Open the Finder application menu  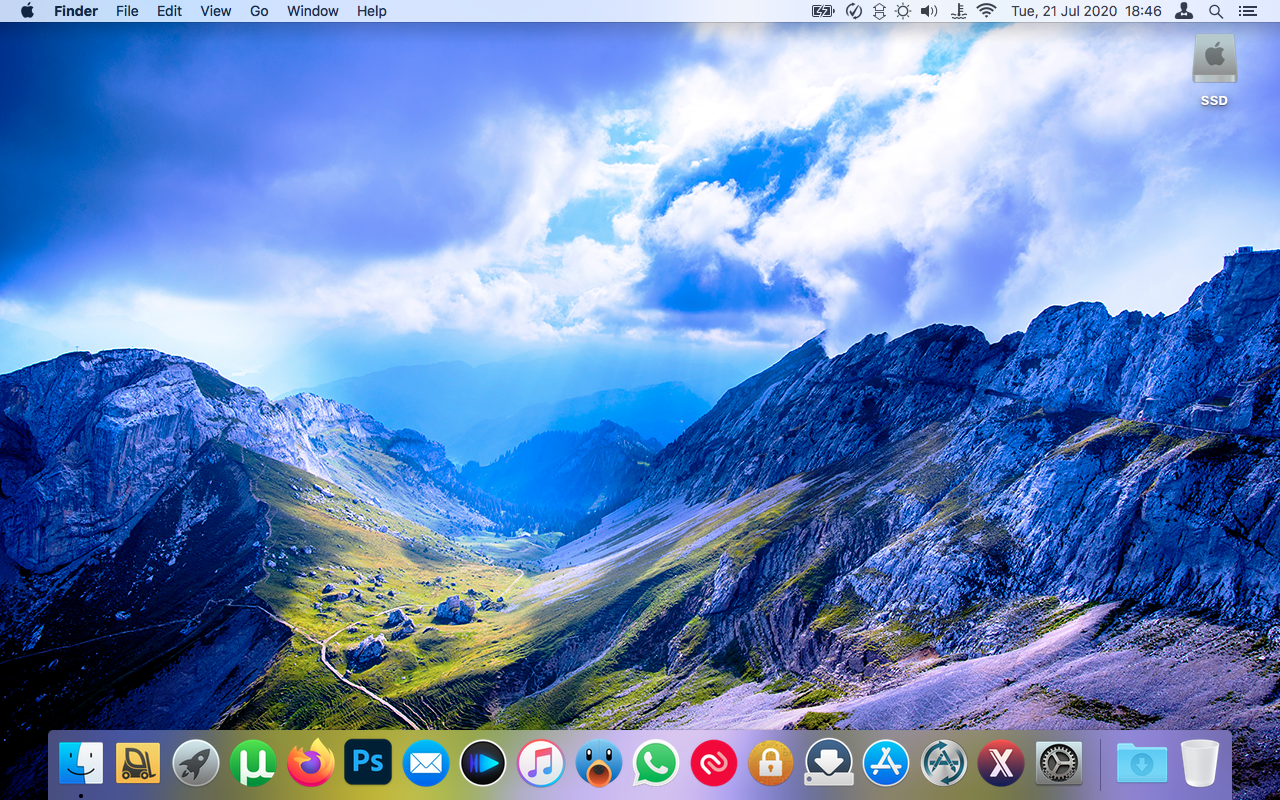76,11
